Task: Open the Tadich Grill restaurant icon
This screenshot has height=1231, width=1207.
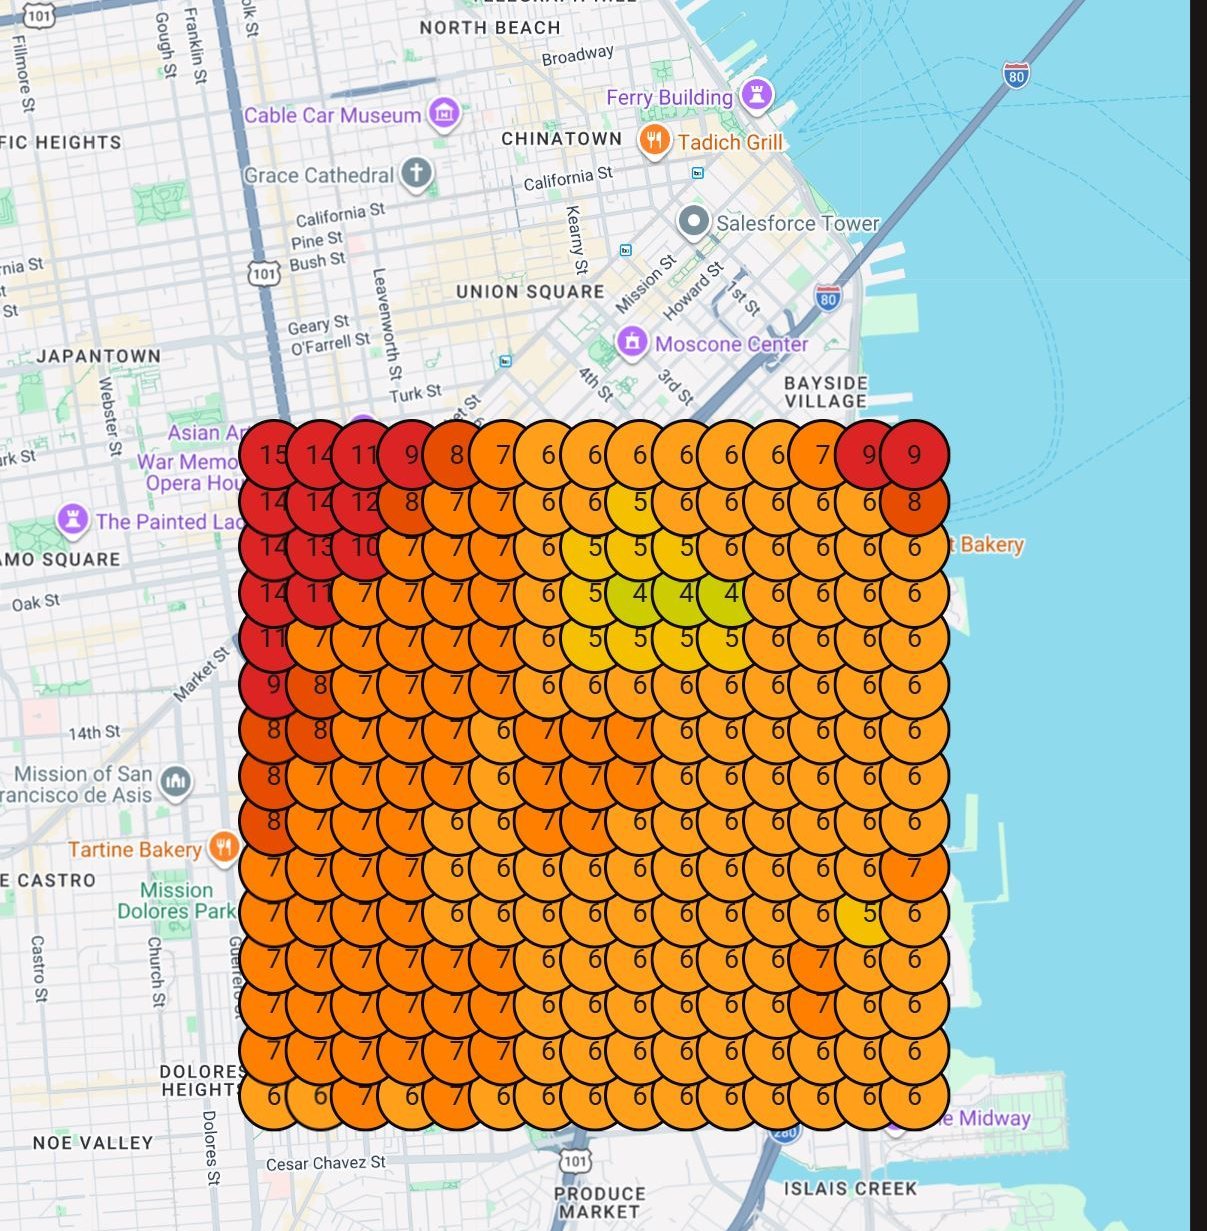Action: (x=655, y=141)
